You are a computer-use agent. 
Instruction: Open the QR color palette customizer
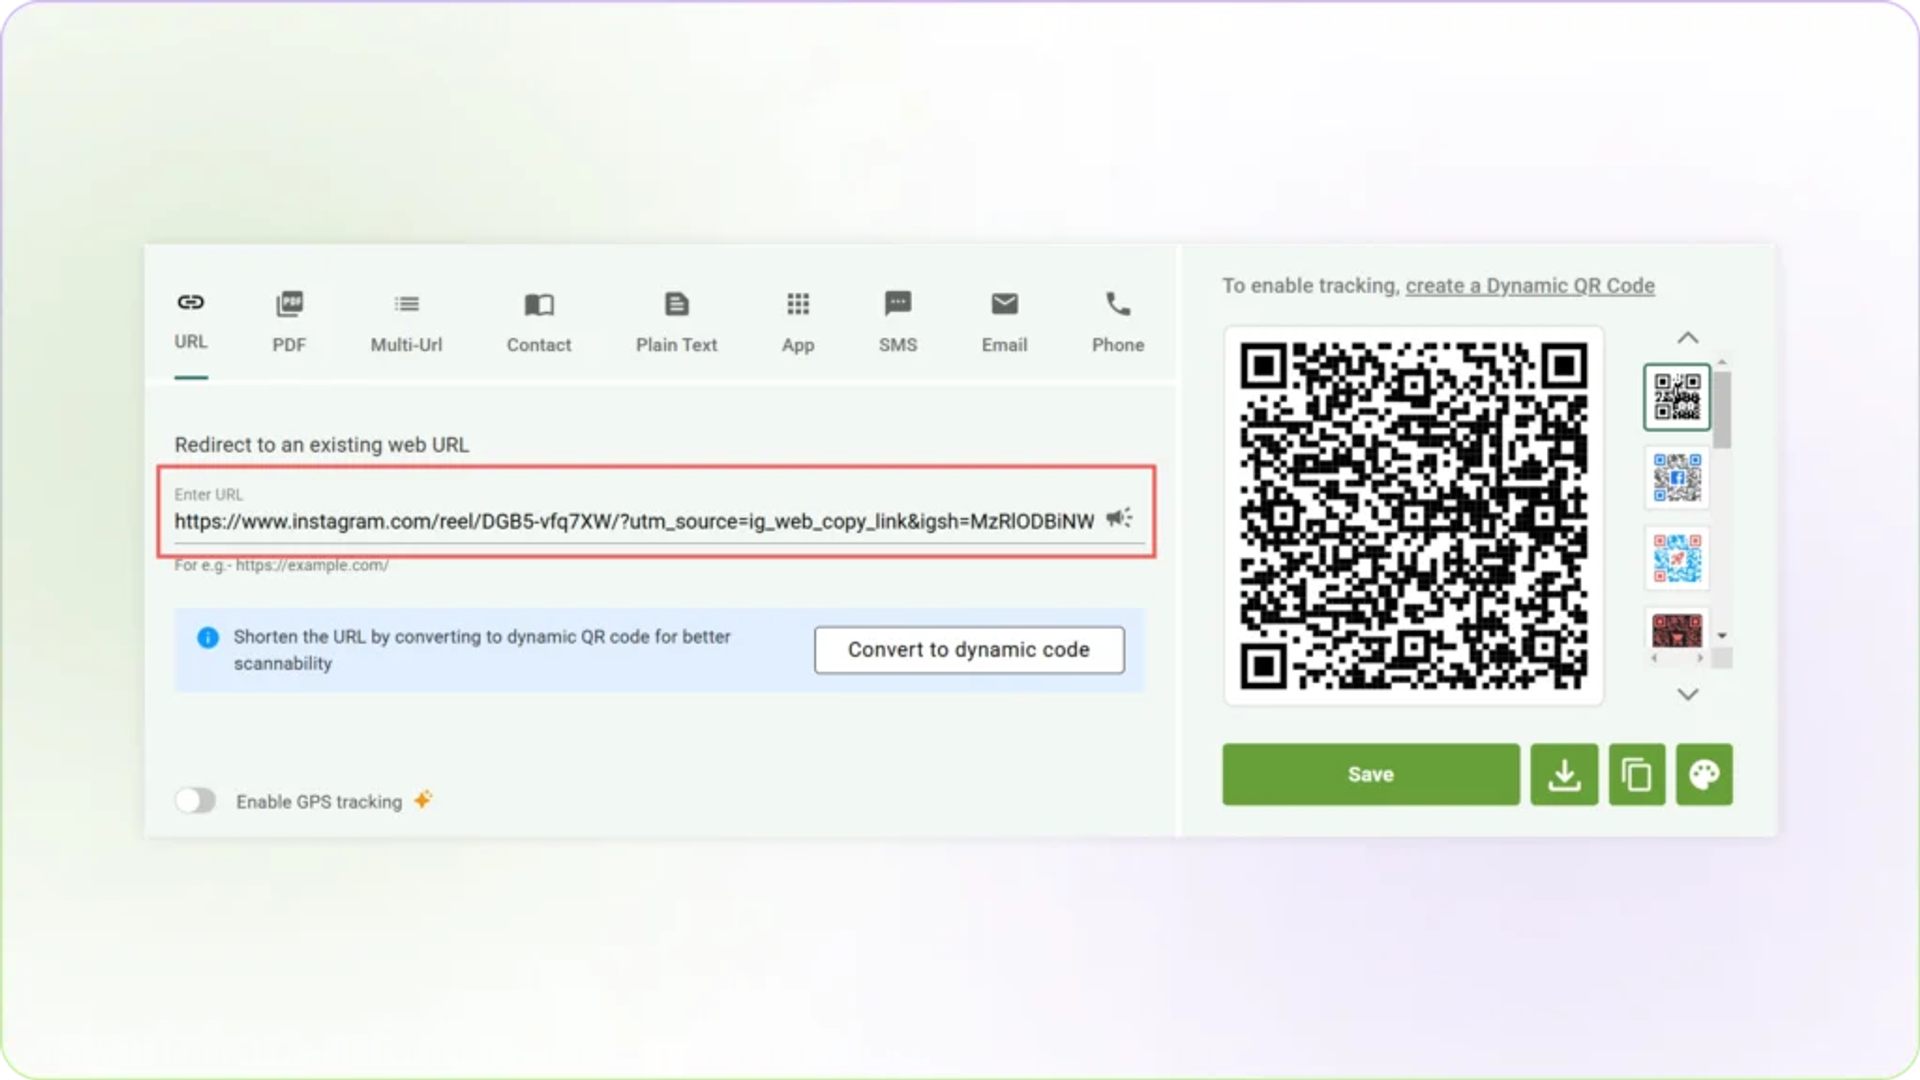point(1704,774)
